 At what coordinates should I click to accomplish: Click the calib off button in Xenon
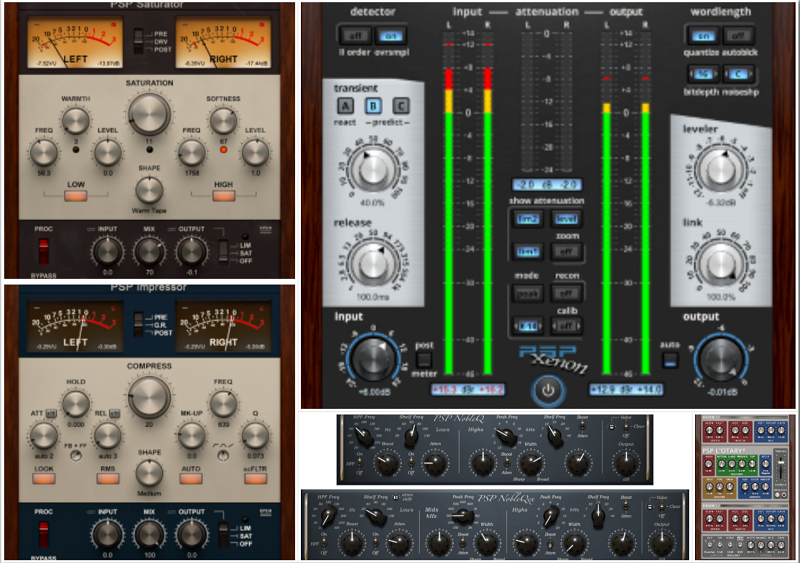(566, 326)
